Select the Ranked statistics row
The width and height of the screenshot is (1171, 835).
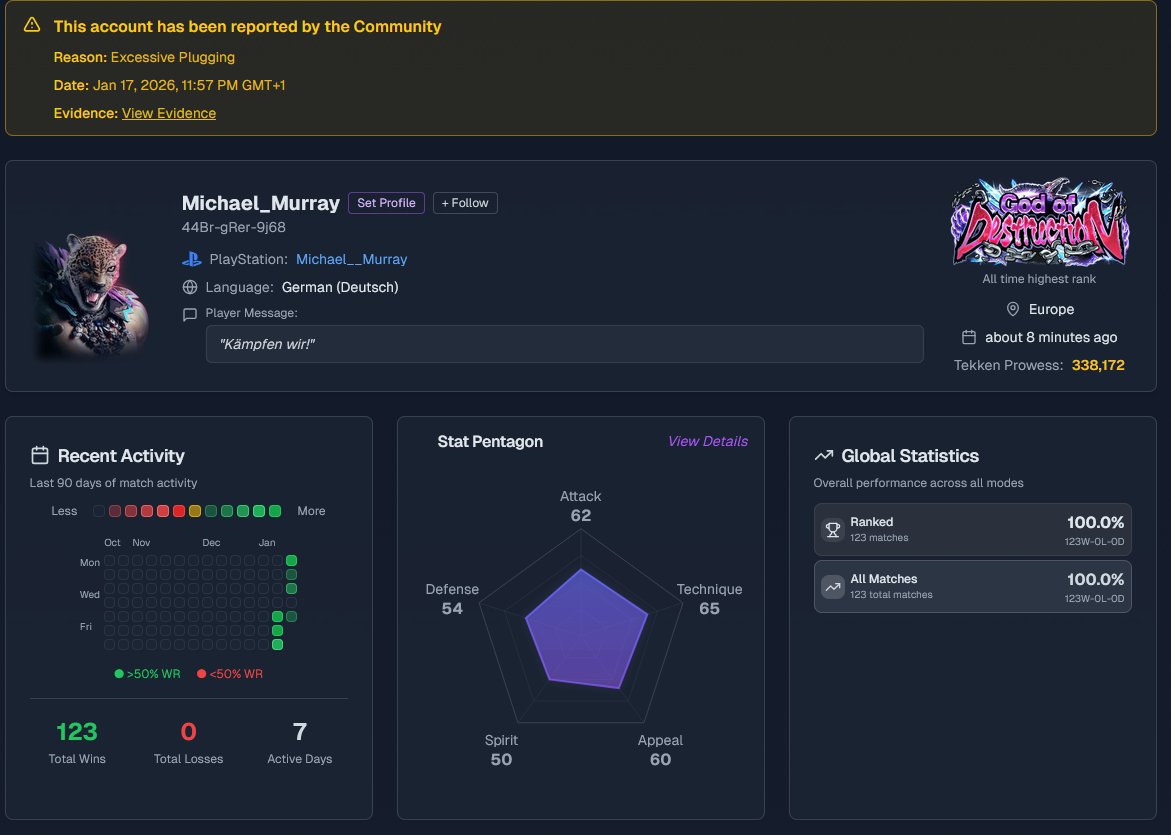click(972, 530)
